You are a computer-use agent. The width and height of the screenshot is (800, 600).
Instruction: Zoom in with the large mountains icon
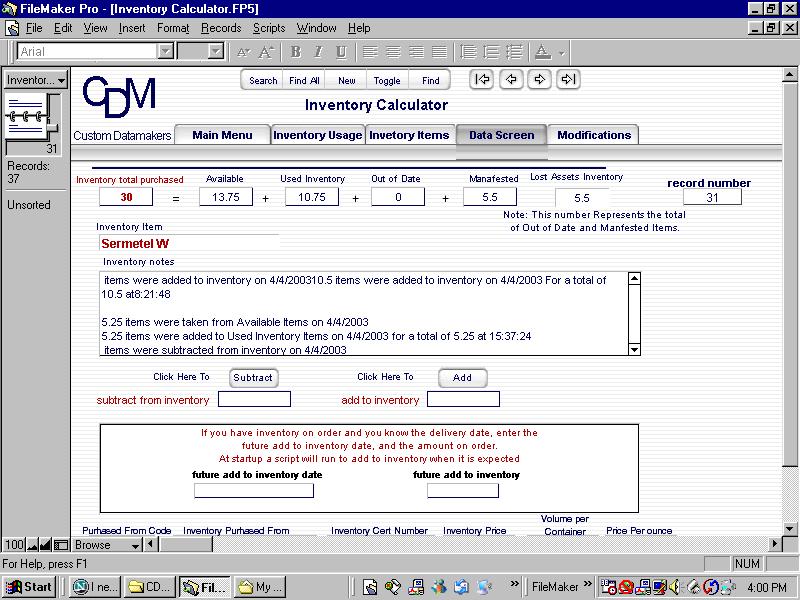pyautogui.click(x=46, y=545)
